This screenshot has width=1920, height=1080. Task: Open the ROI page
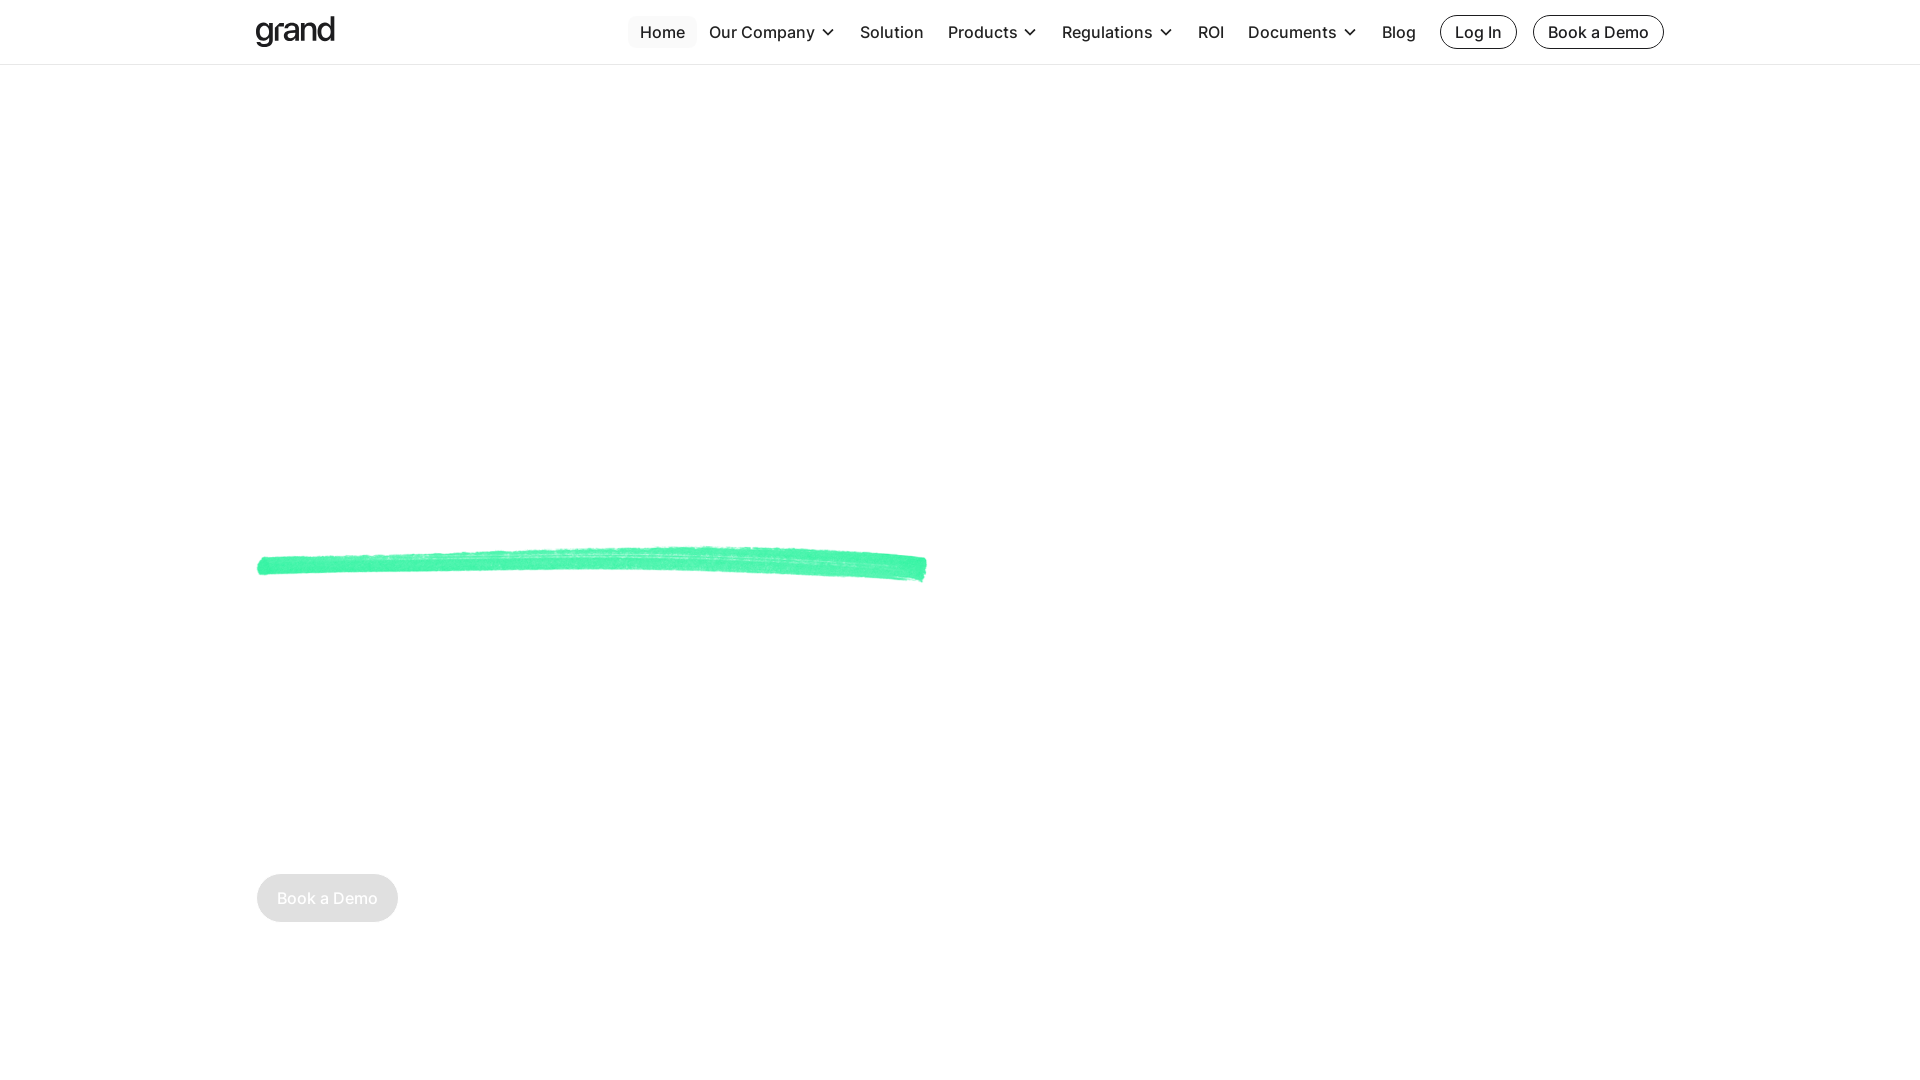(x=1210, y=32)
